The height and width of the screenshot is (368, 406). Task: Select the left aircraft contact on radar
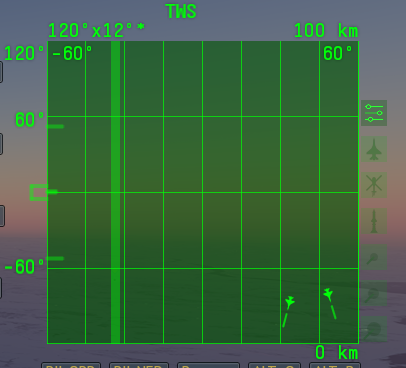(x=290, y=302)
